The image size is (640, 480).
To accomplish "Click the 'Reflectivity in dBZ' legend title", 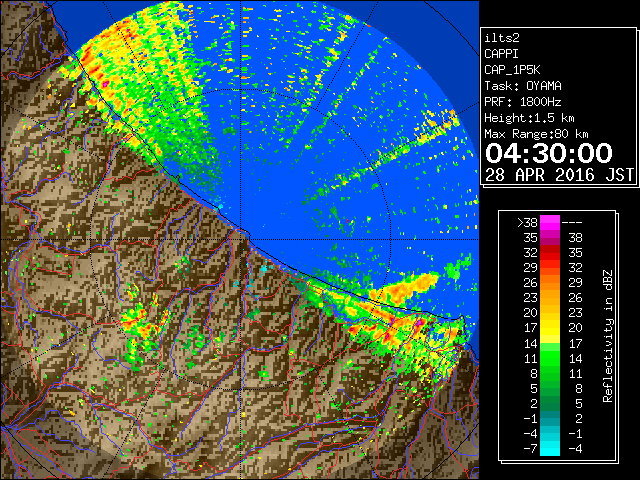I will click(x=608, y=336).
